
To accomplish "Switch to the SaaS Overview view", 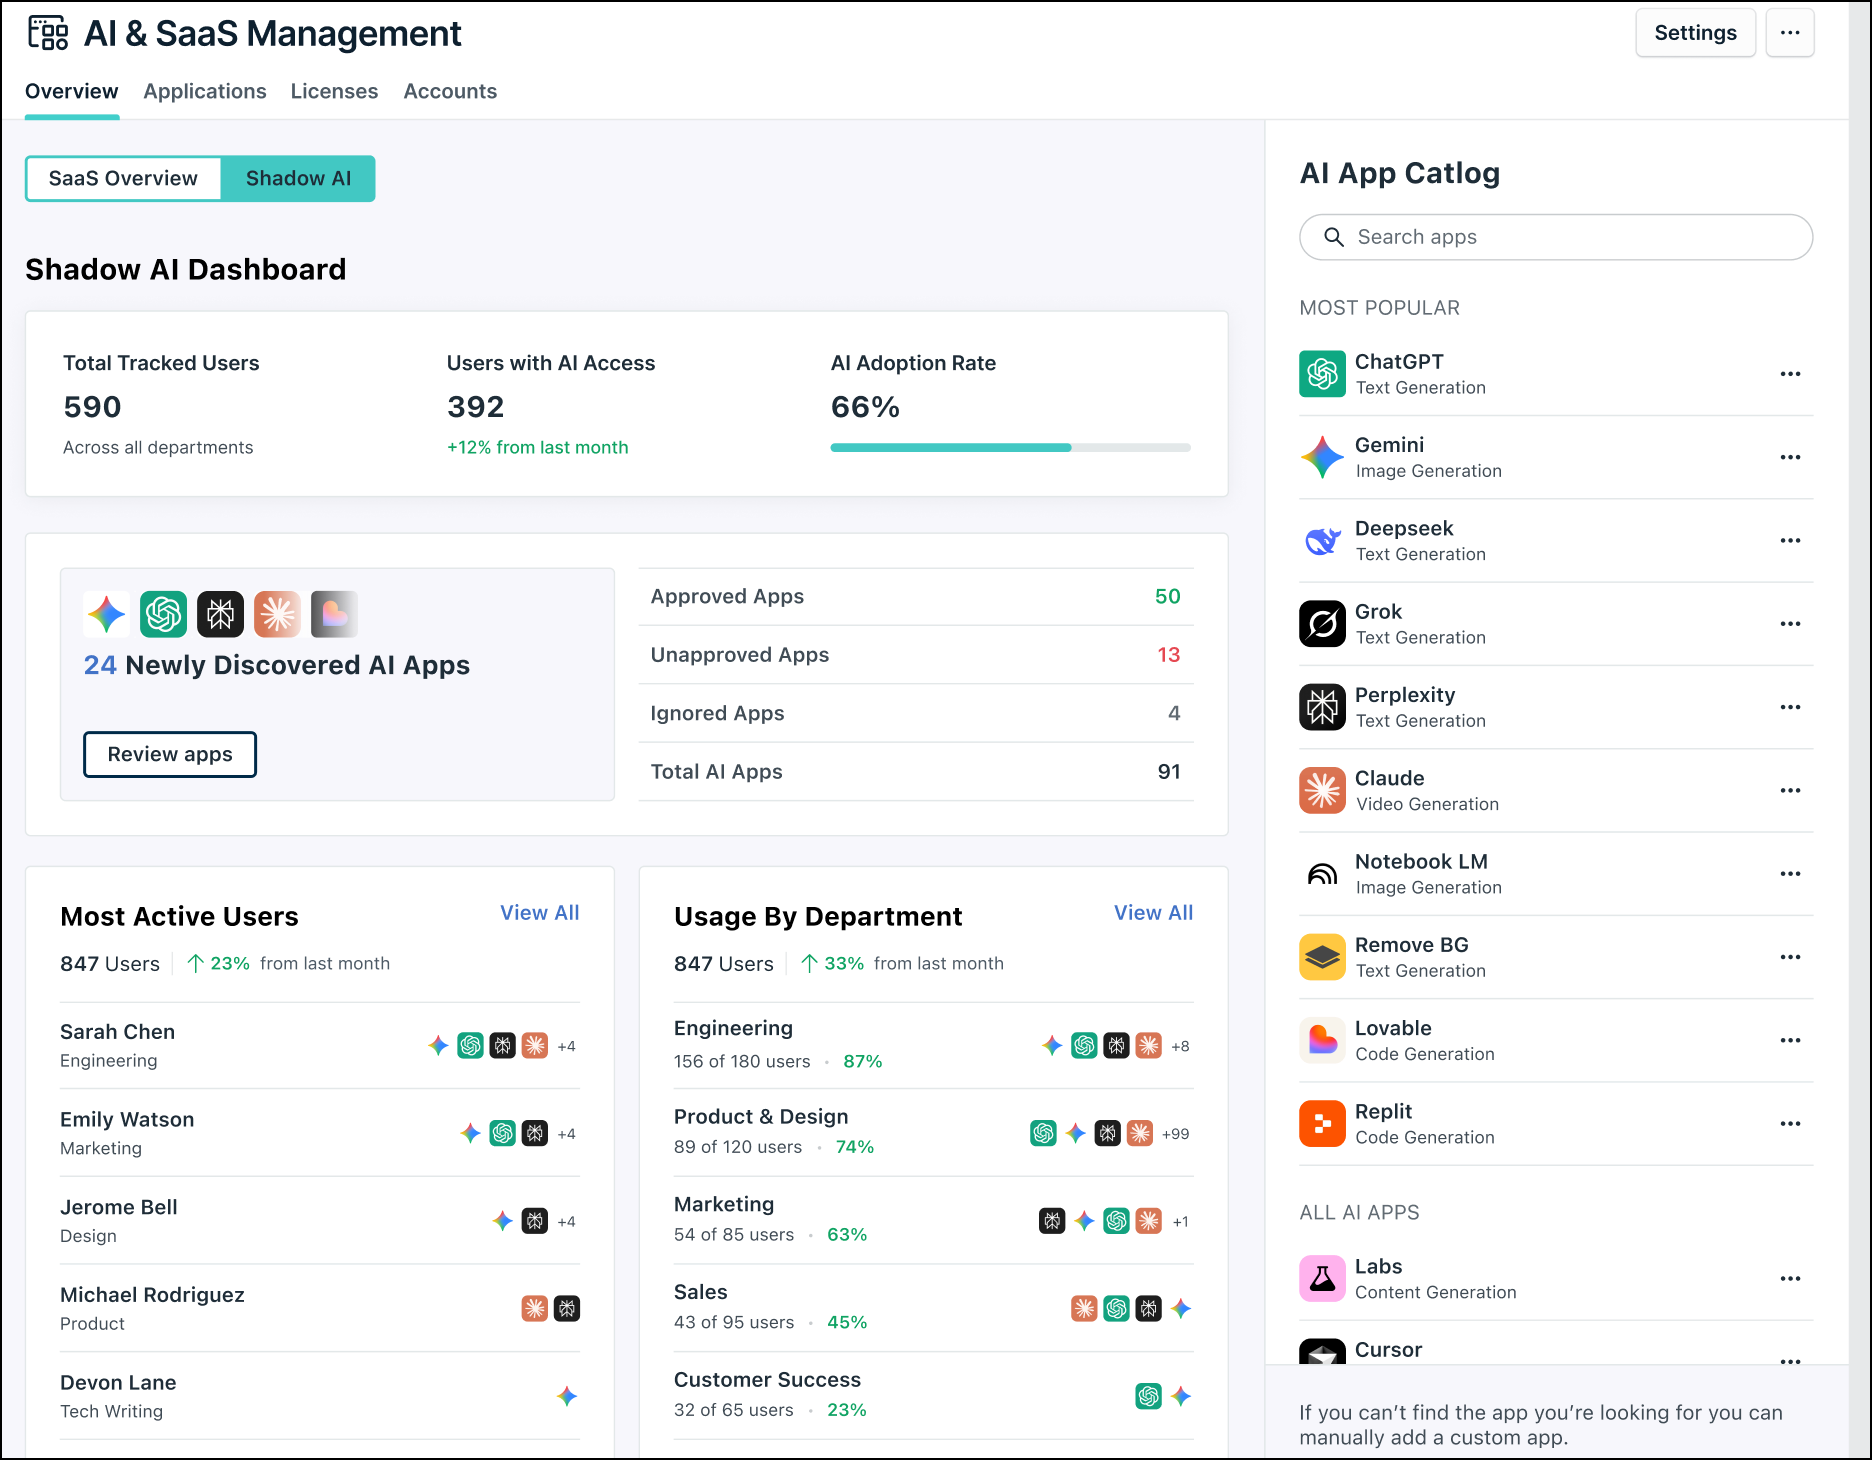I will (123, 178).
